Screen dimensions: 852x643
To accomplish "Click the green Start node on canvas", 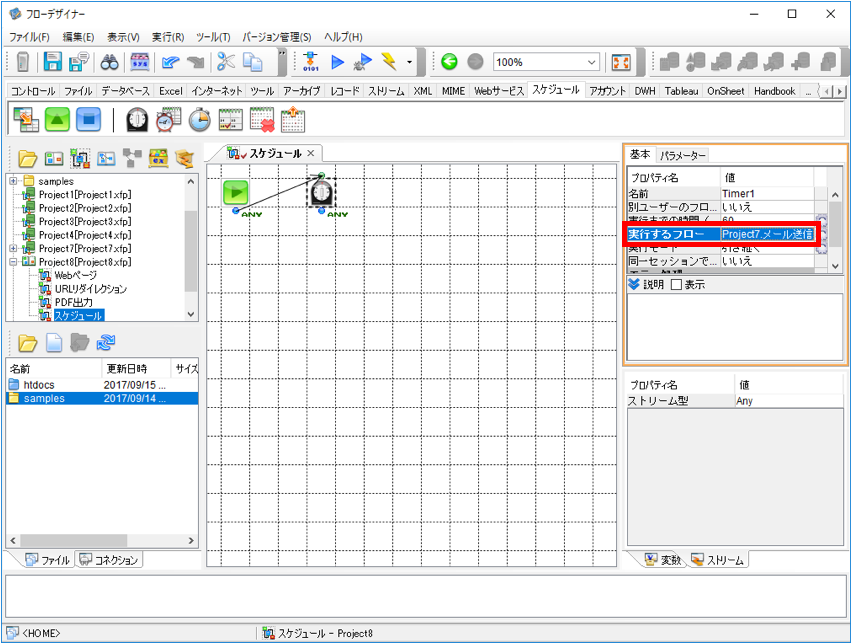I will pyautogui.click(x=236, y=192).
